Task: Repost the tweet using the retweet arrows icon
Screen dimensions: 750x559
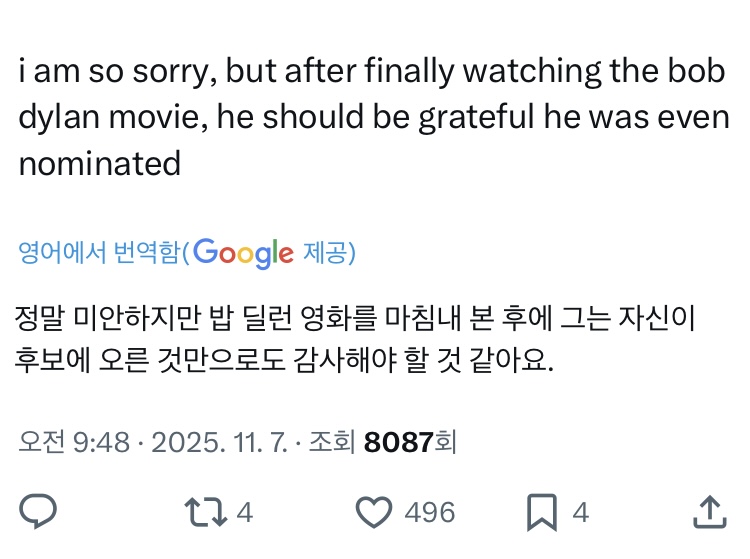Action: coord(205,513)
